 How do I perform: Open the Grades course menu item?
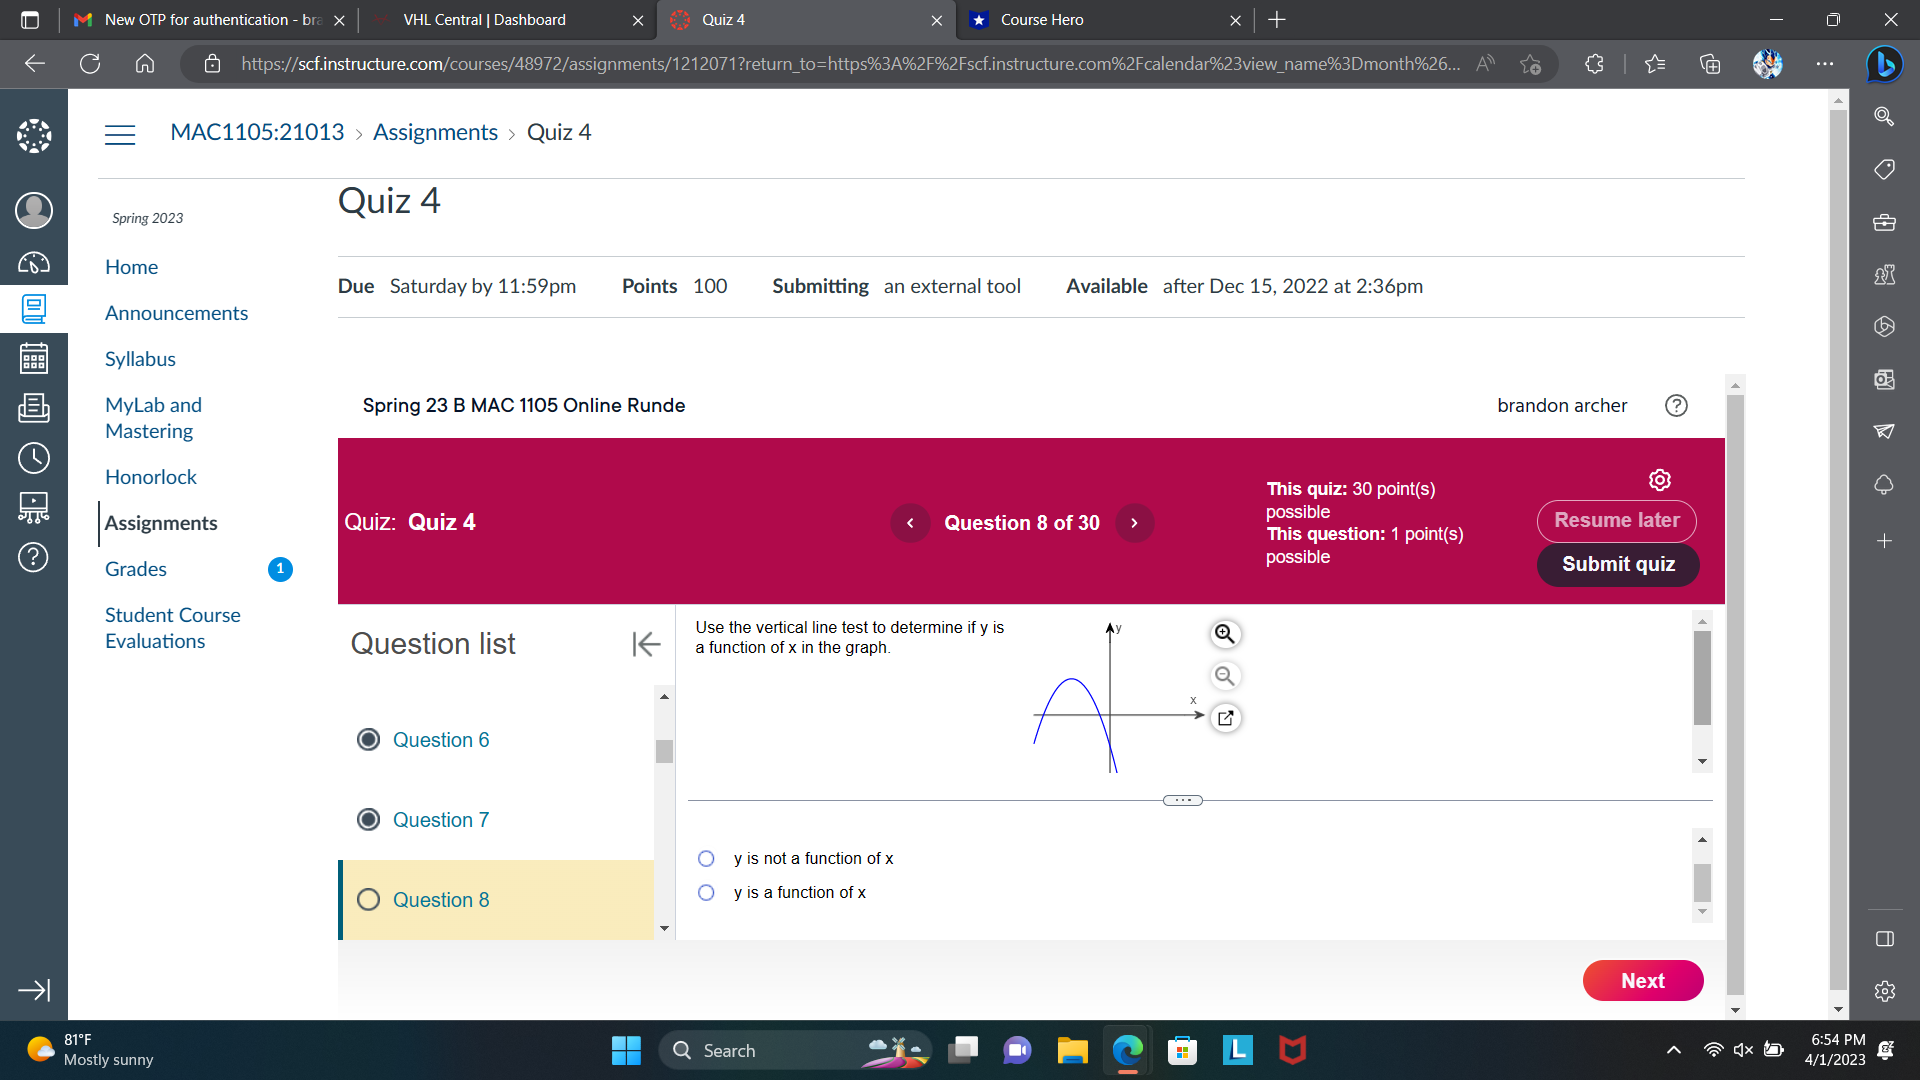click(136, 569)
